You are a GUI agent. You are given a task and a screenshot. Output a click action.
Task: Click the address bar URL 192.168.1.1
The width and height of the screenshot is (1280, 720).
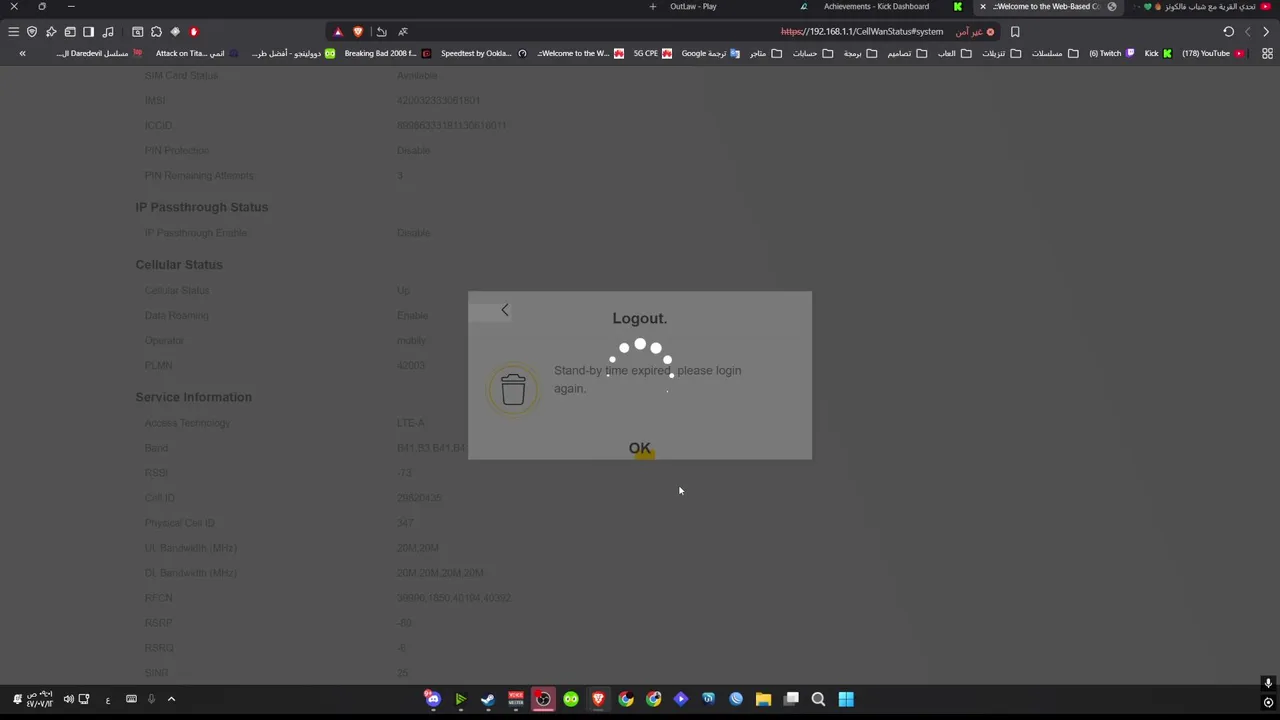point(861,32)
